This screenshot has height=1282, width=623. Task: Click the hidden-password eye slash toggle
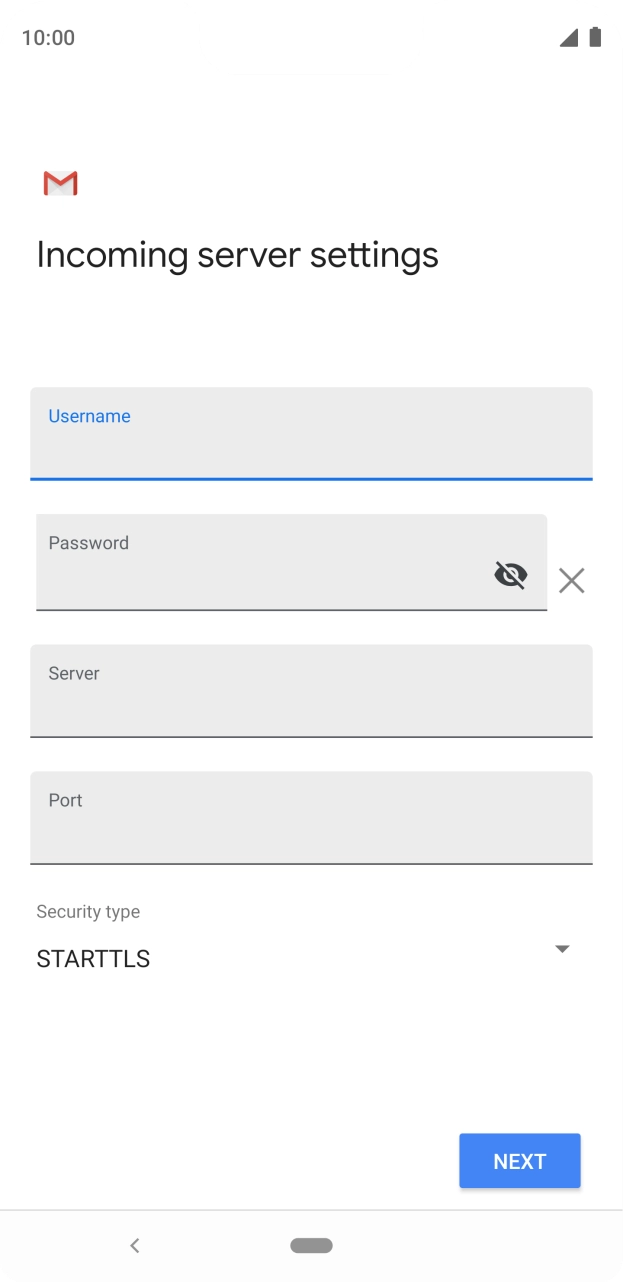[511, 574]
